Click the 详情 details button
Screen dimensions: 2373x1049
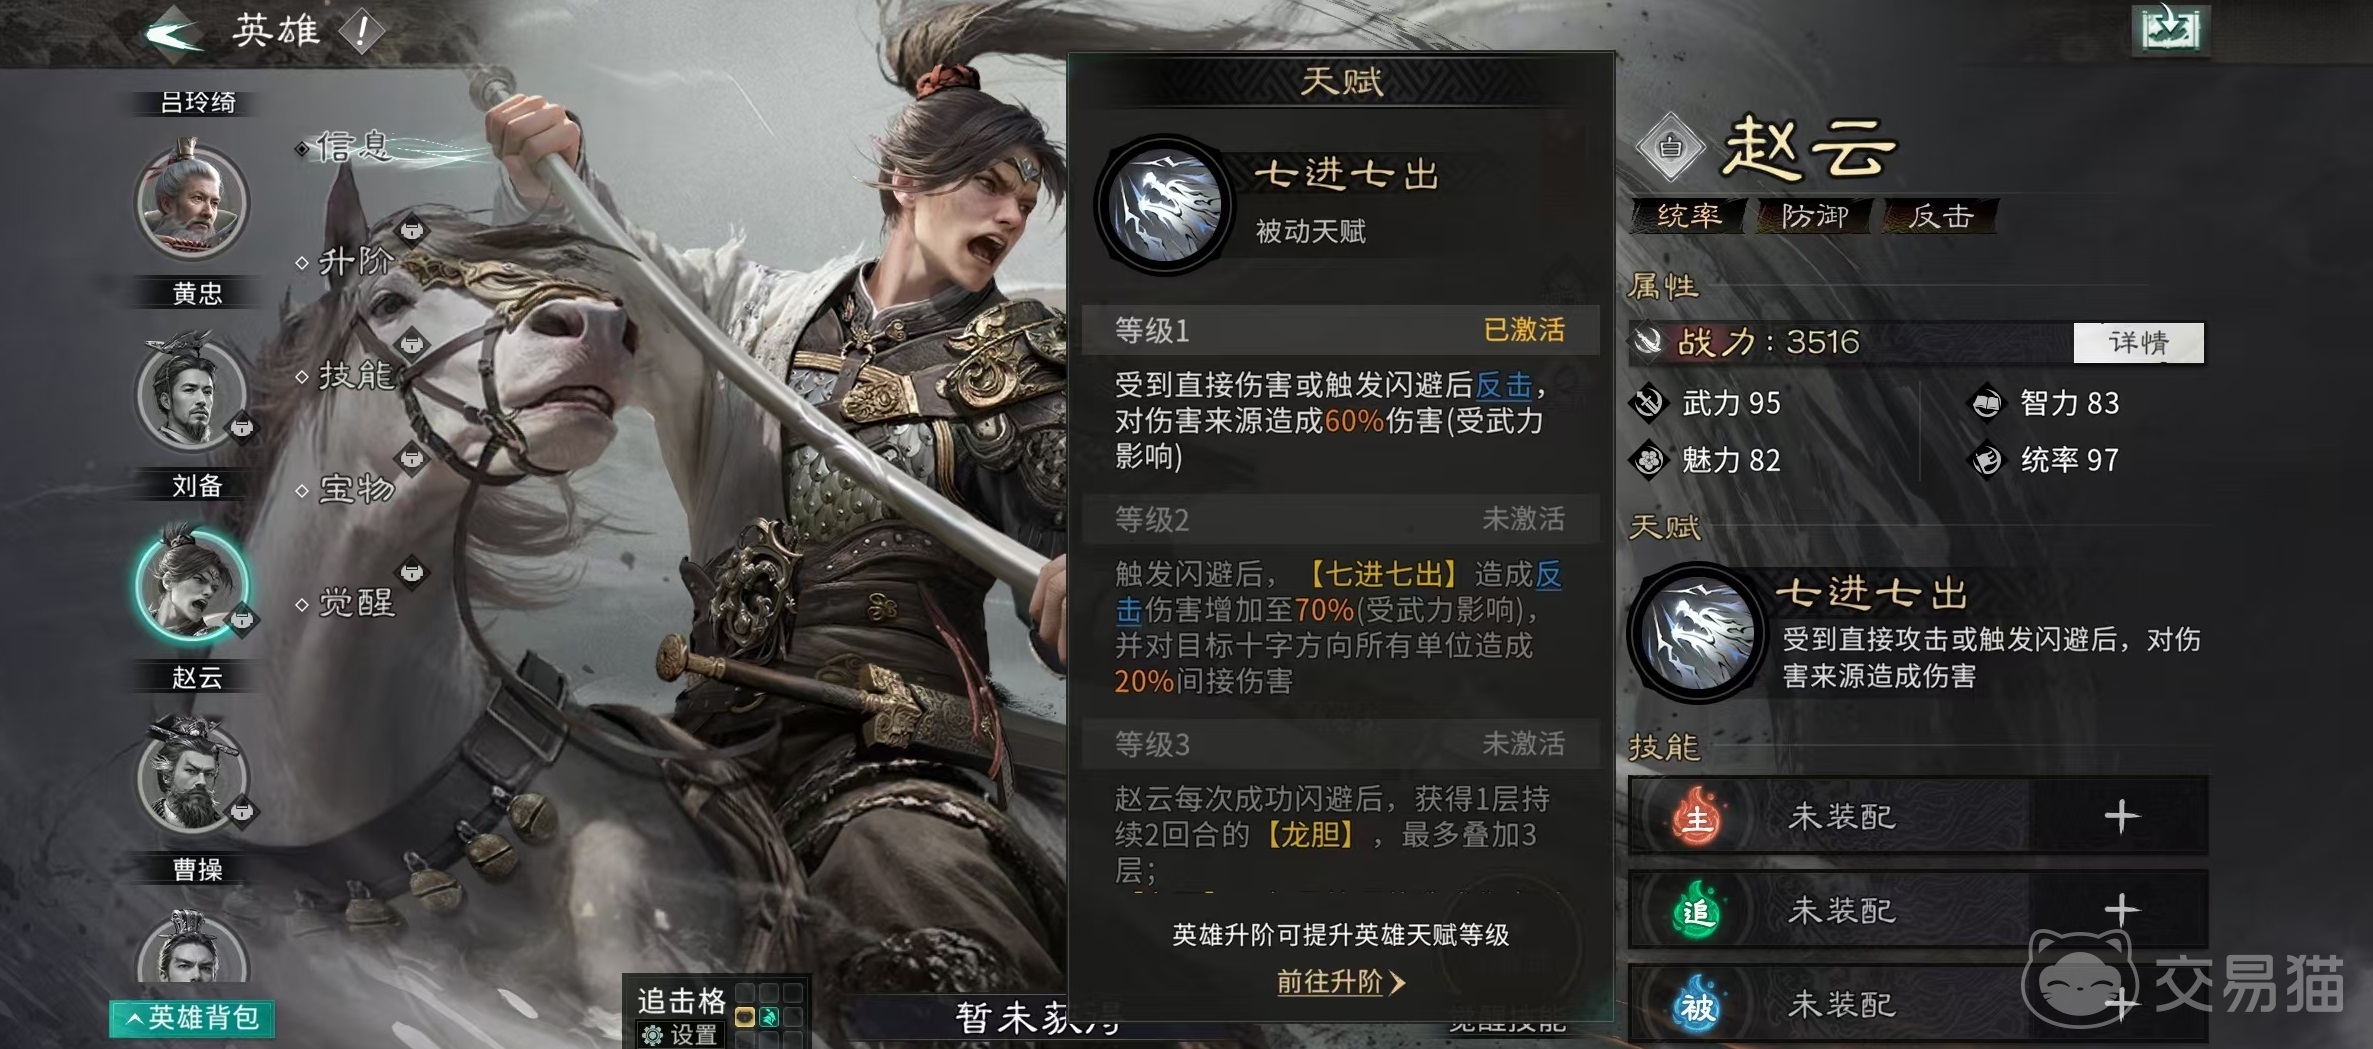pyautogui.click(x=2138, y=342)
